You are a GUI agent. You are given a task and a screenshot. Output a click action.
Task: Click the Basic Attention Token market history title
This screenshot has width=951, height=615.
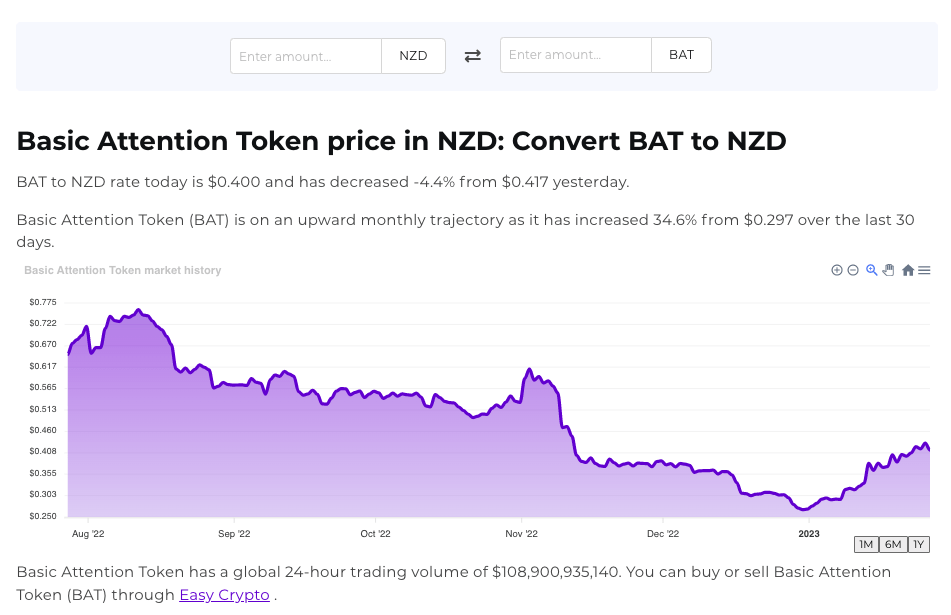click(122, 270)
